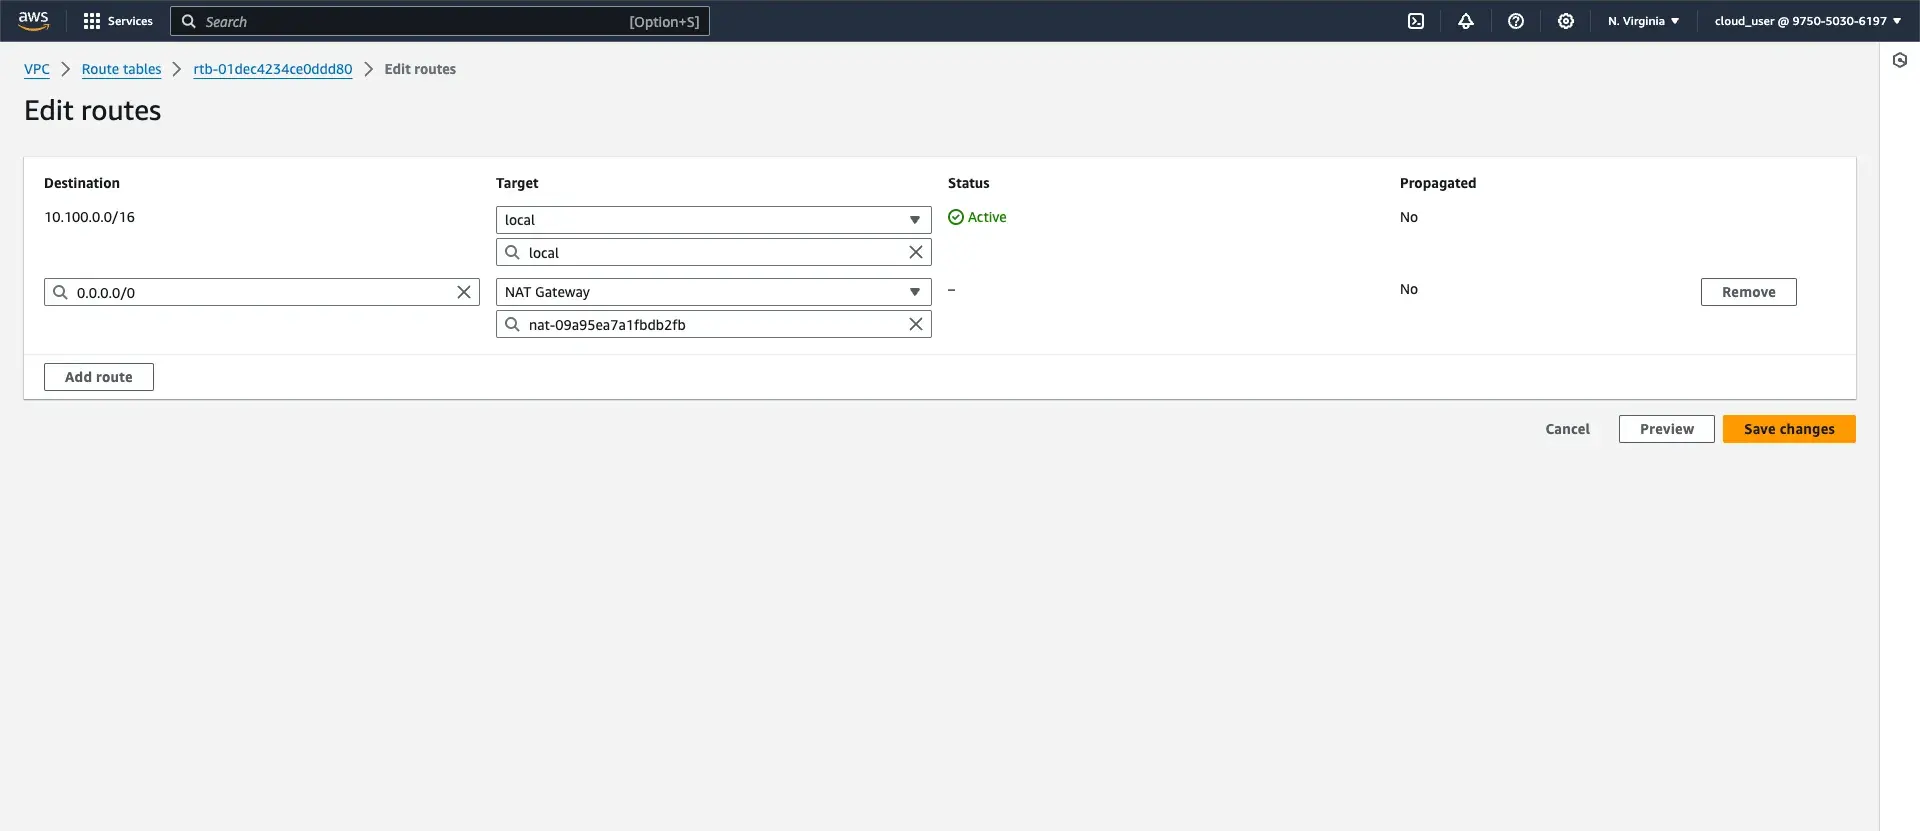Edit the local target search input
1920x831 pixels.
(712, 252)
